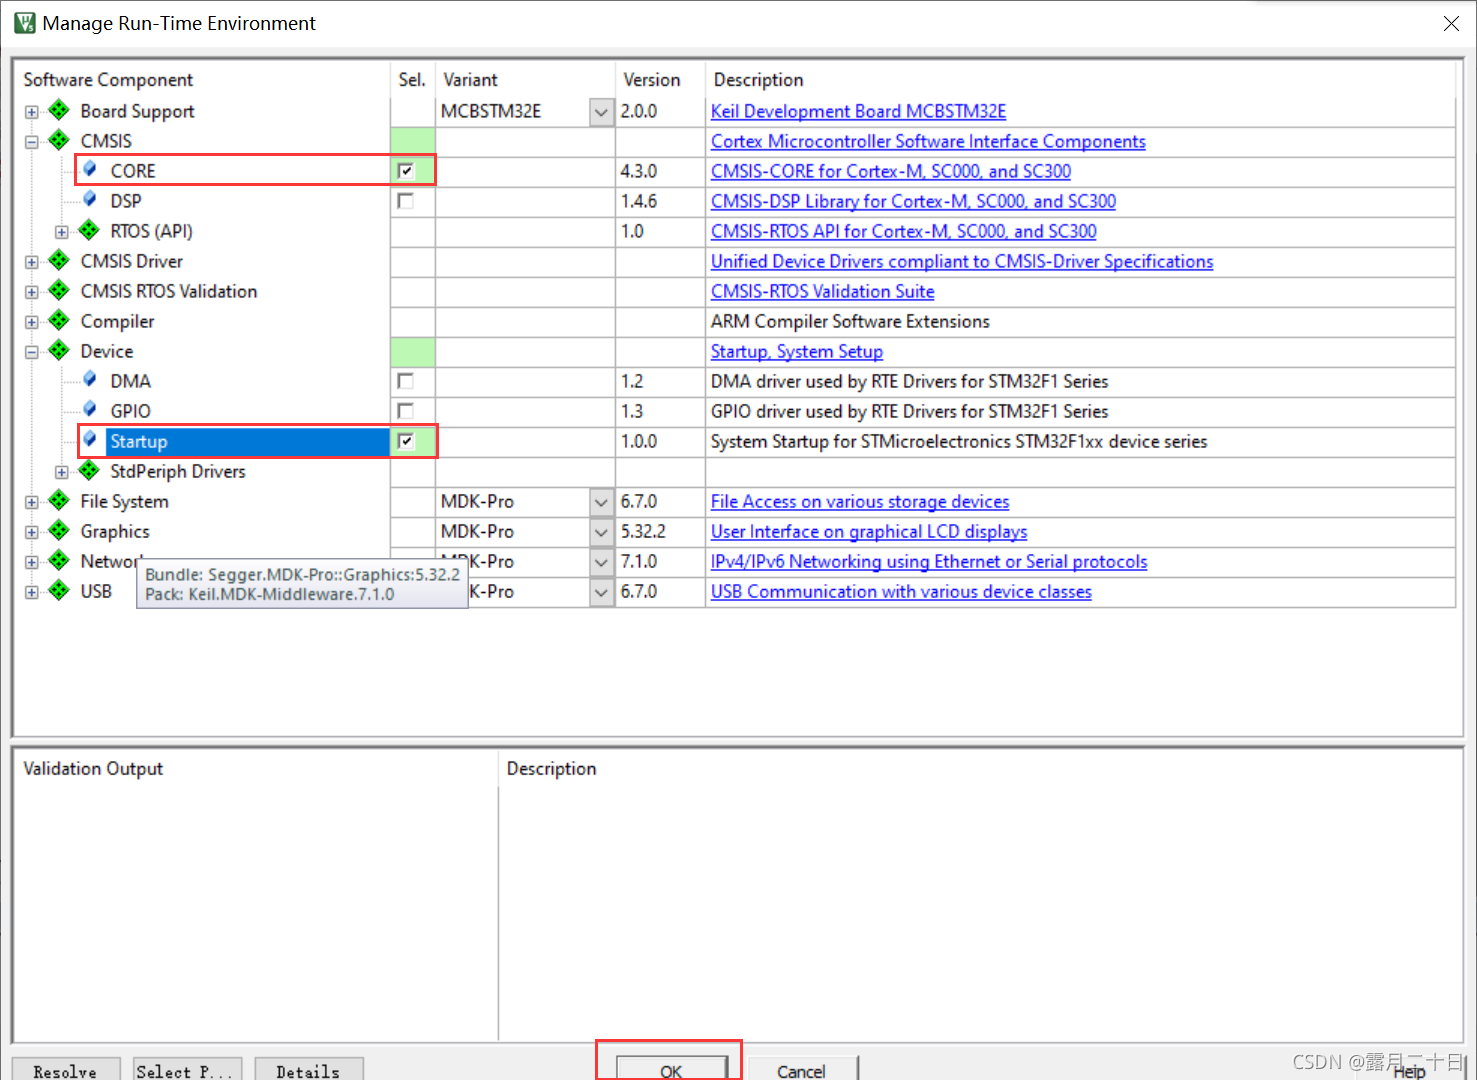The image size is (1477, 1080).
Task: Open Cortex Microcontroller Software Interface Components link
Action: (x=928, y=141)
